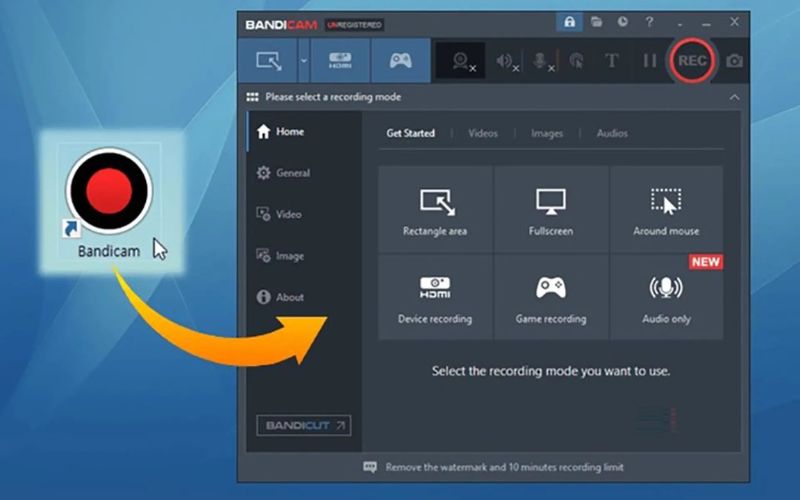Toggle the microphone icon in toolbar
The image size is (800, 500).
pos(543,62)
